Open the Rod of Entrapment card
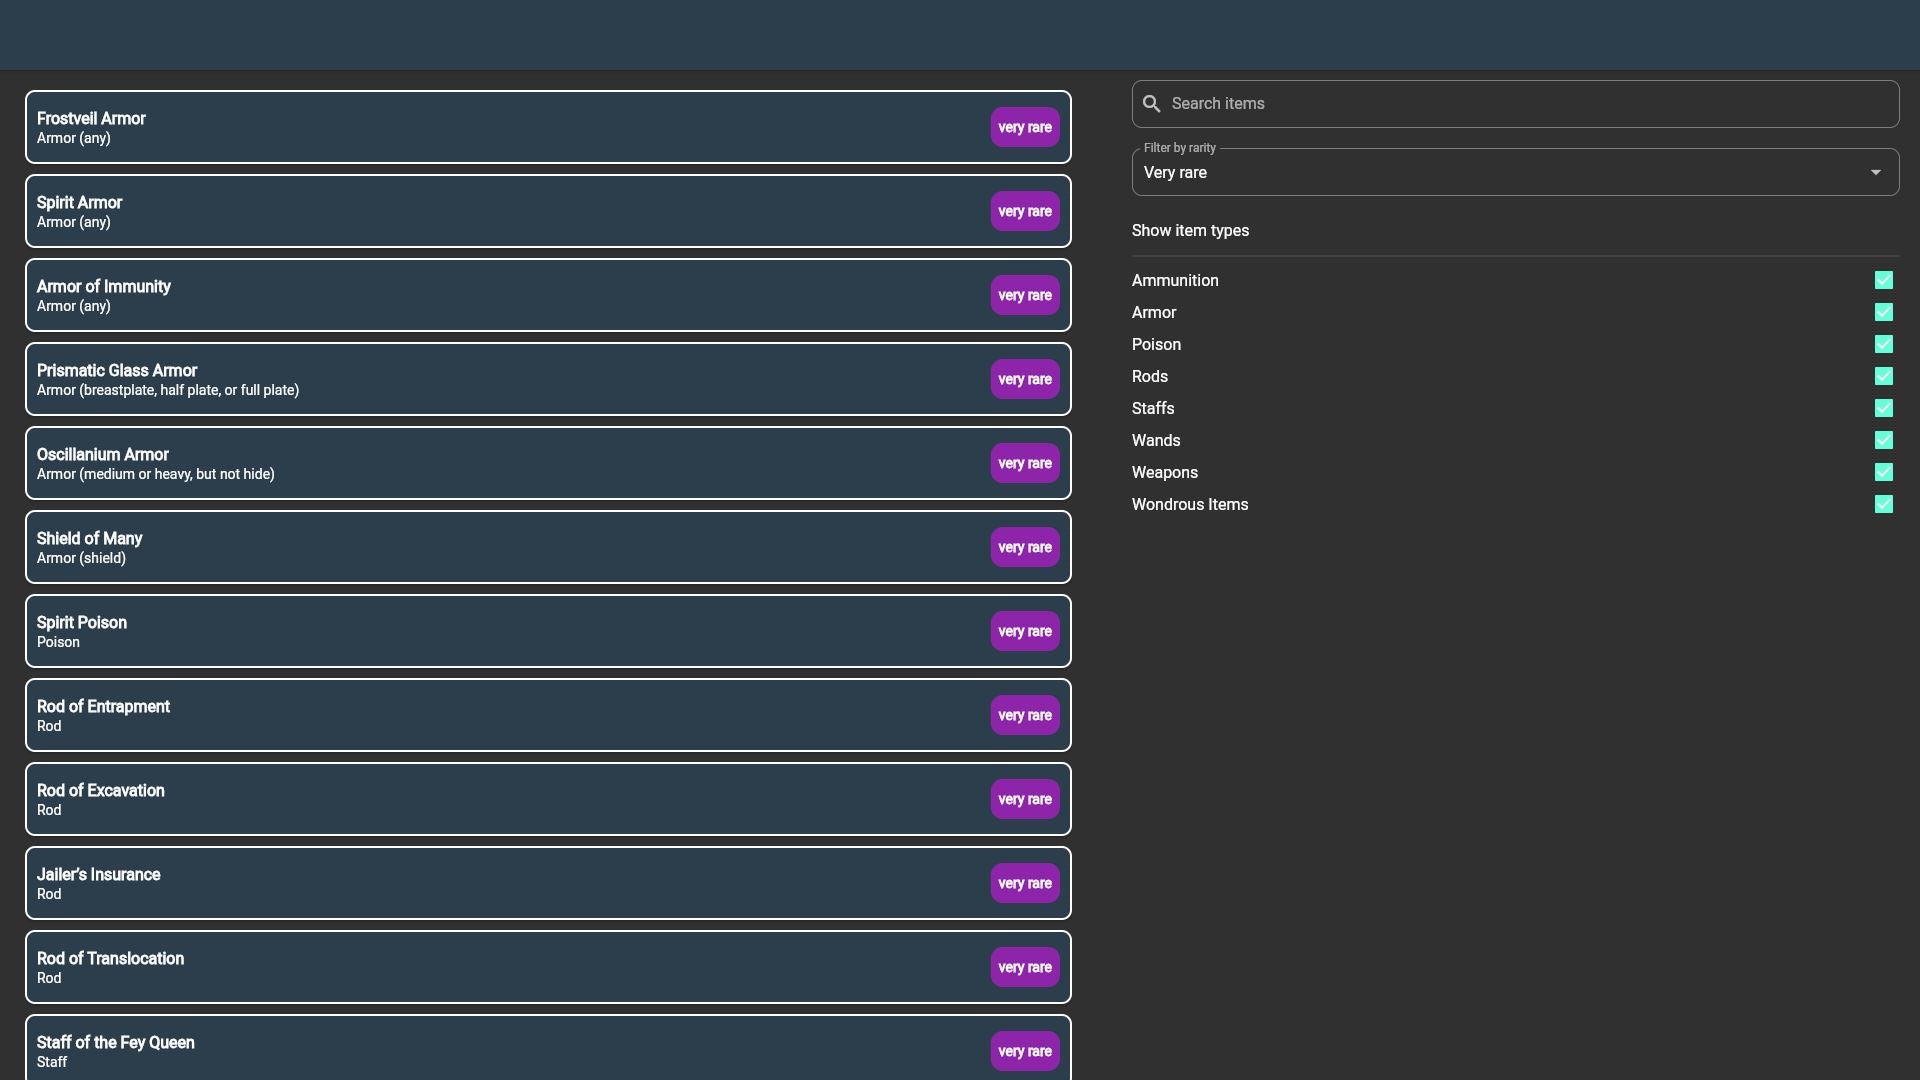The height and width of the screenshot is (1080, 1920). point(500,715)
